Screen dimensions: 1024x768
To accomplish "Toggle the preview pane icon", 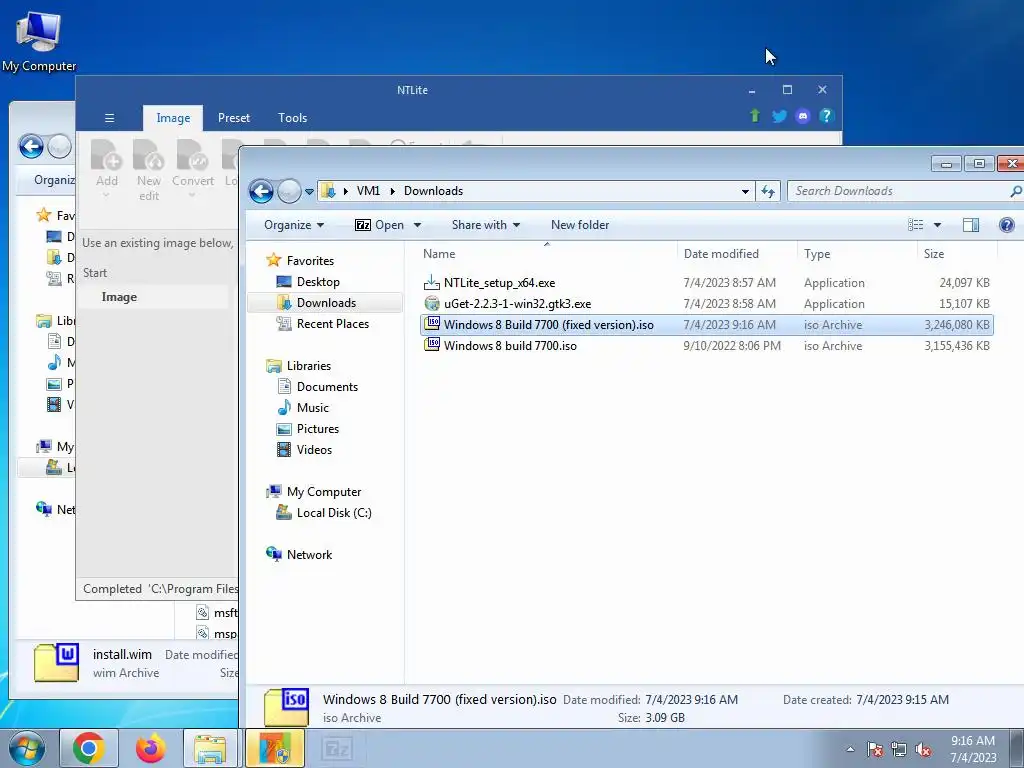I will [971, 225].
